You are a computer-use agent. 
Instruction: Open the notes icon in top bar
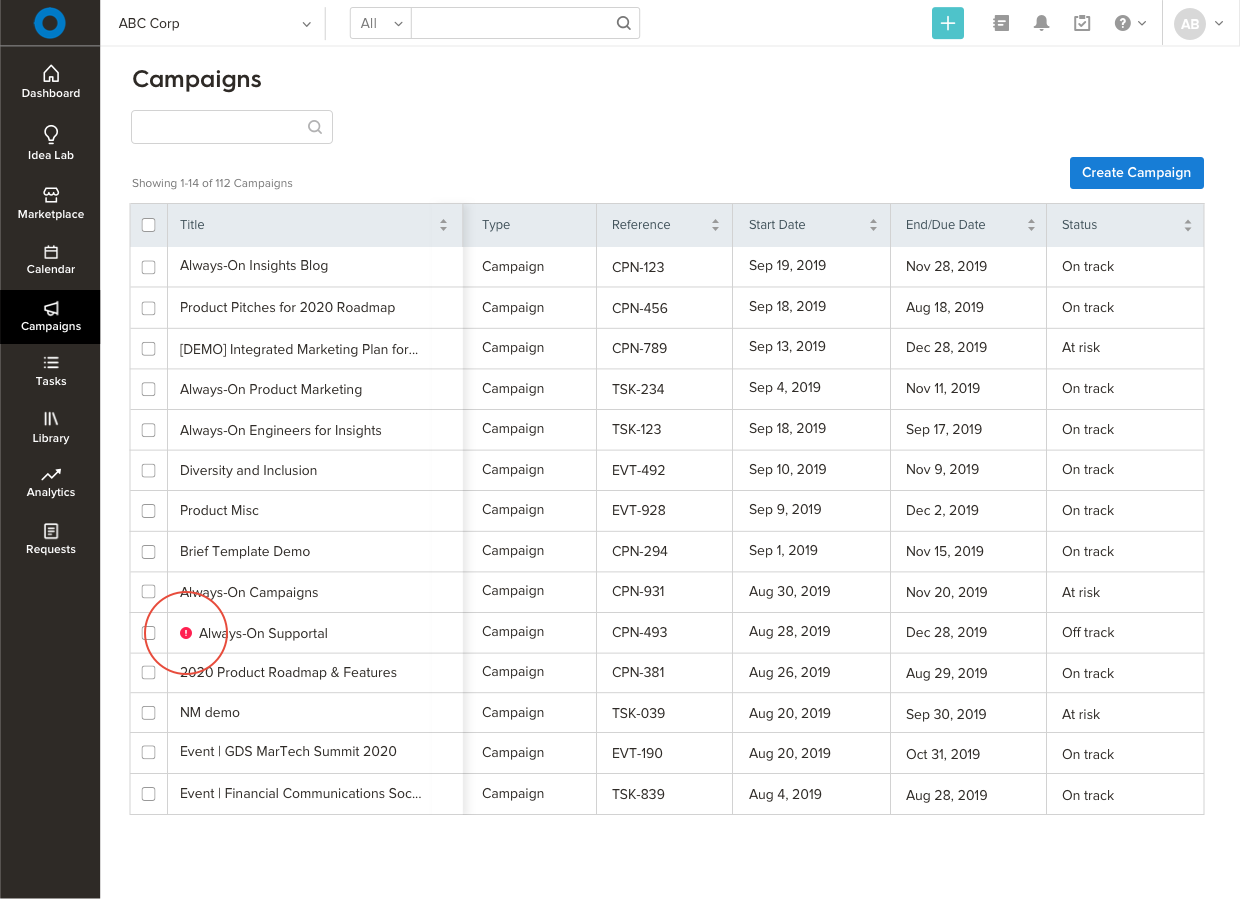click(x=1001, y=23)
